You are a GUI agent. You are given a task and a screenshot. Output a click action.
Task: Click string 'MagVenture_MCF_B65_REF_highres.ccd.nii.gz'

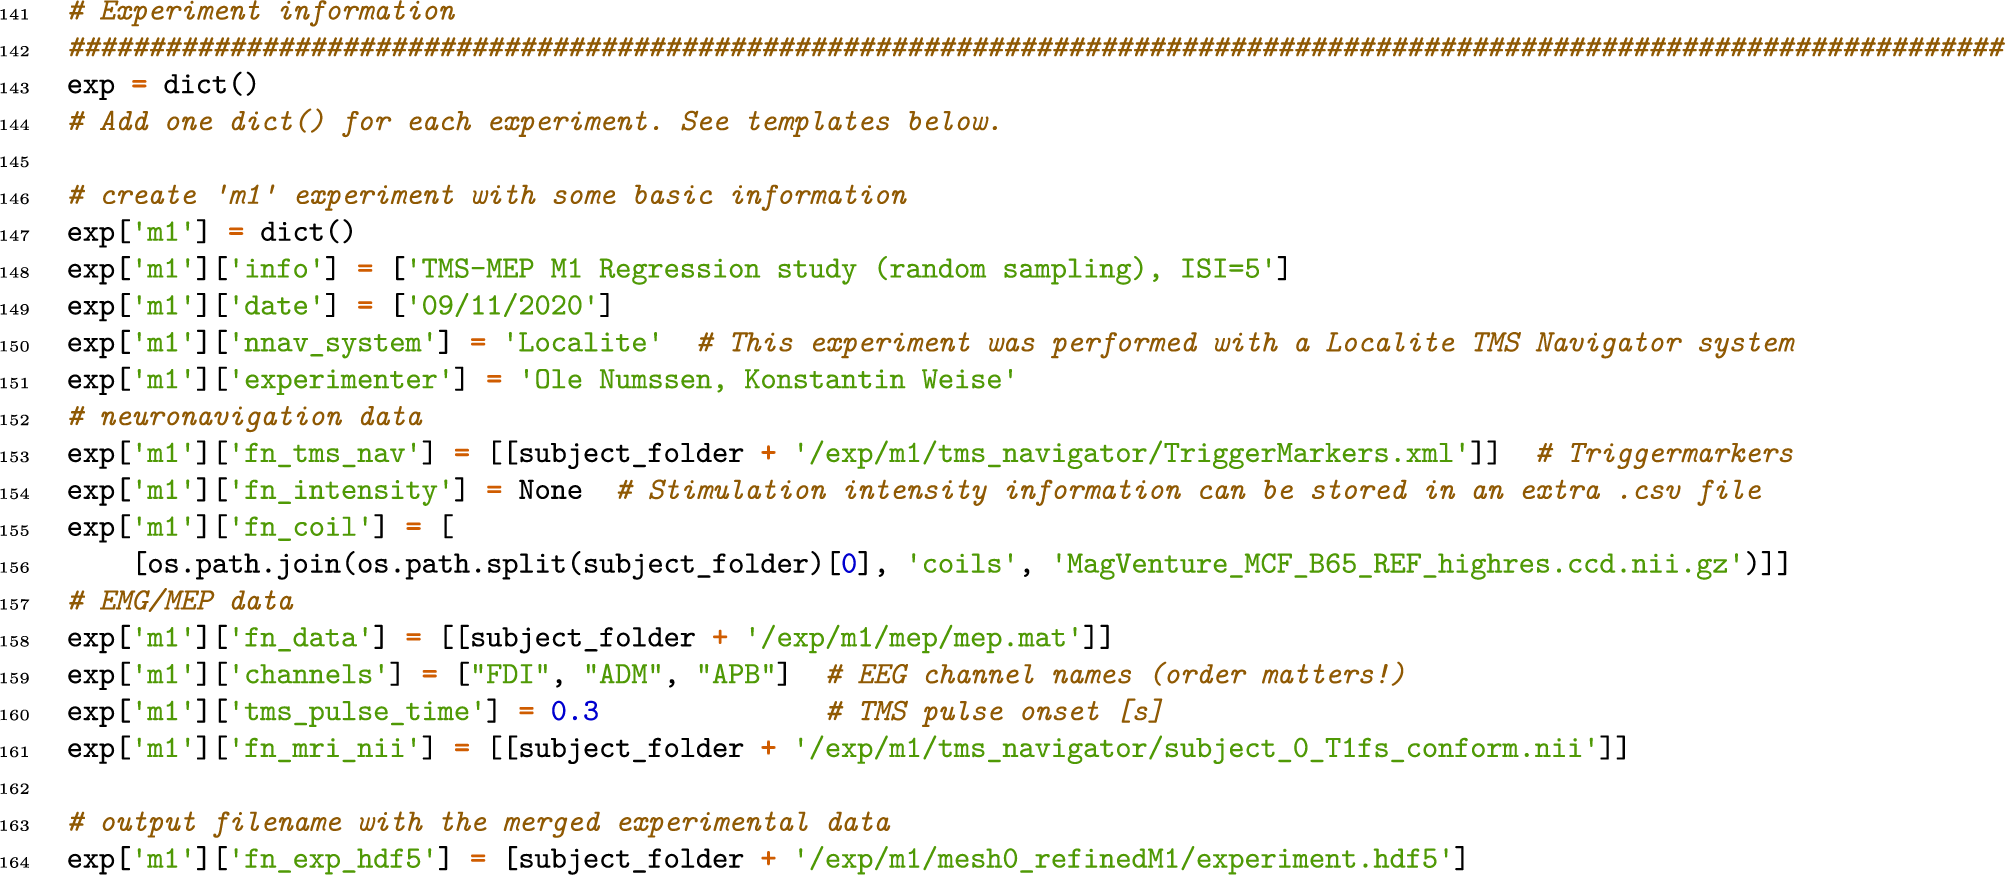pyautogui.click(x=1398, y=566)
